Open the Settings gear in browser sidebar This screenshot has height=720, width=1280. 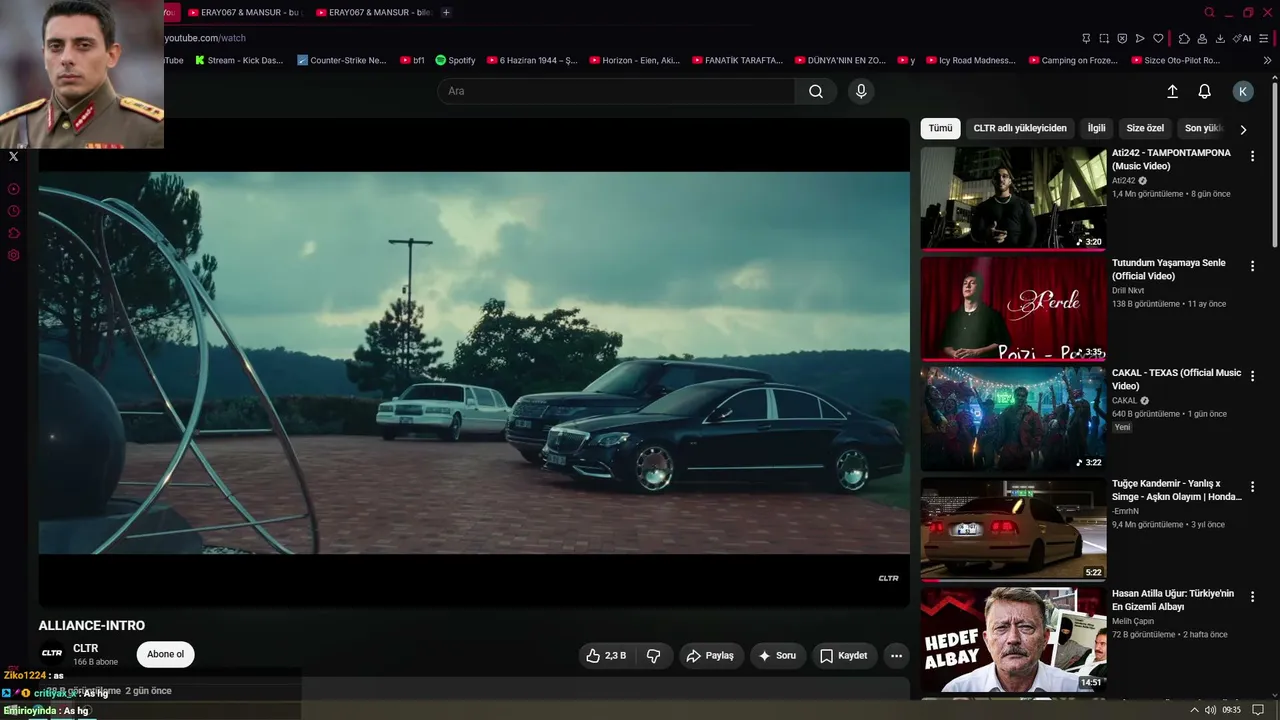13,255
